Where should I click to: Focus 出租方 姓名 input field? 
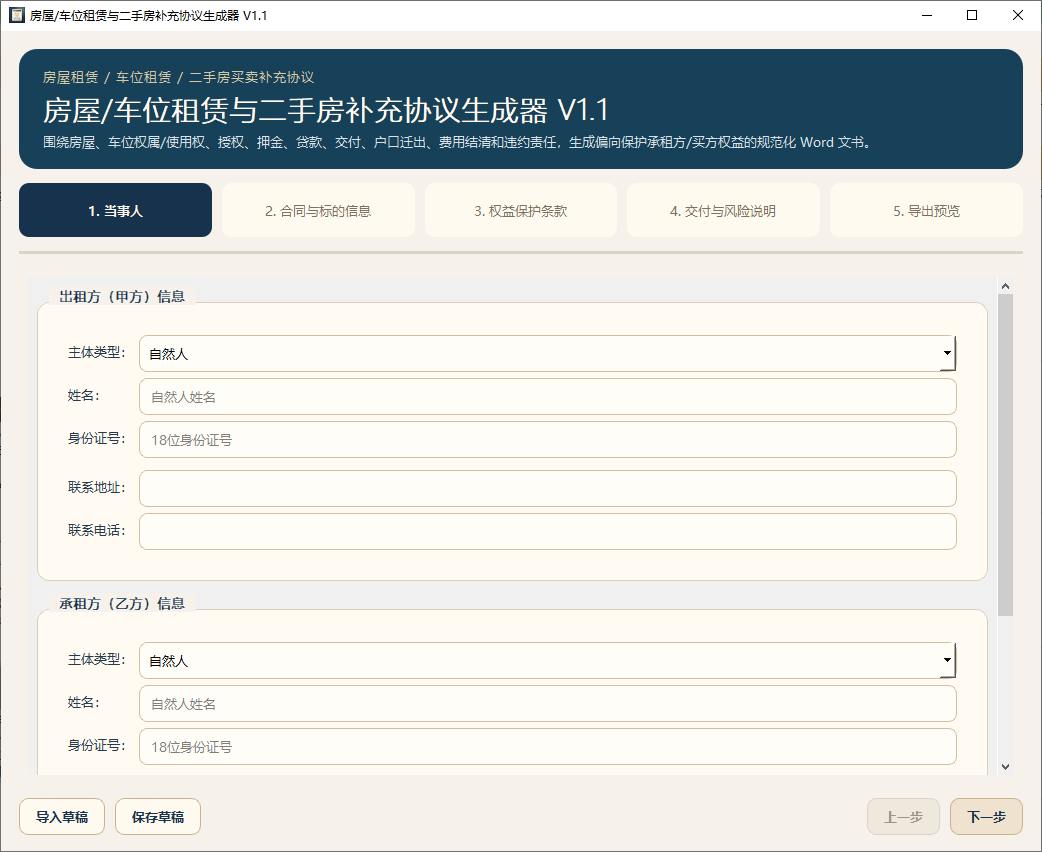(x=548, y=397)
